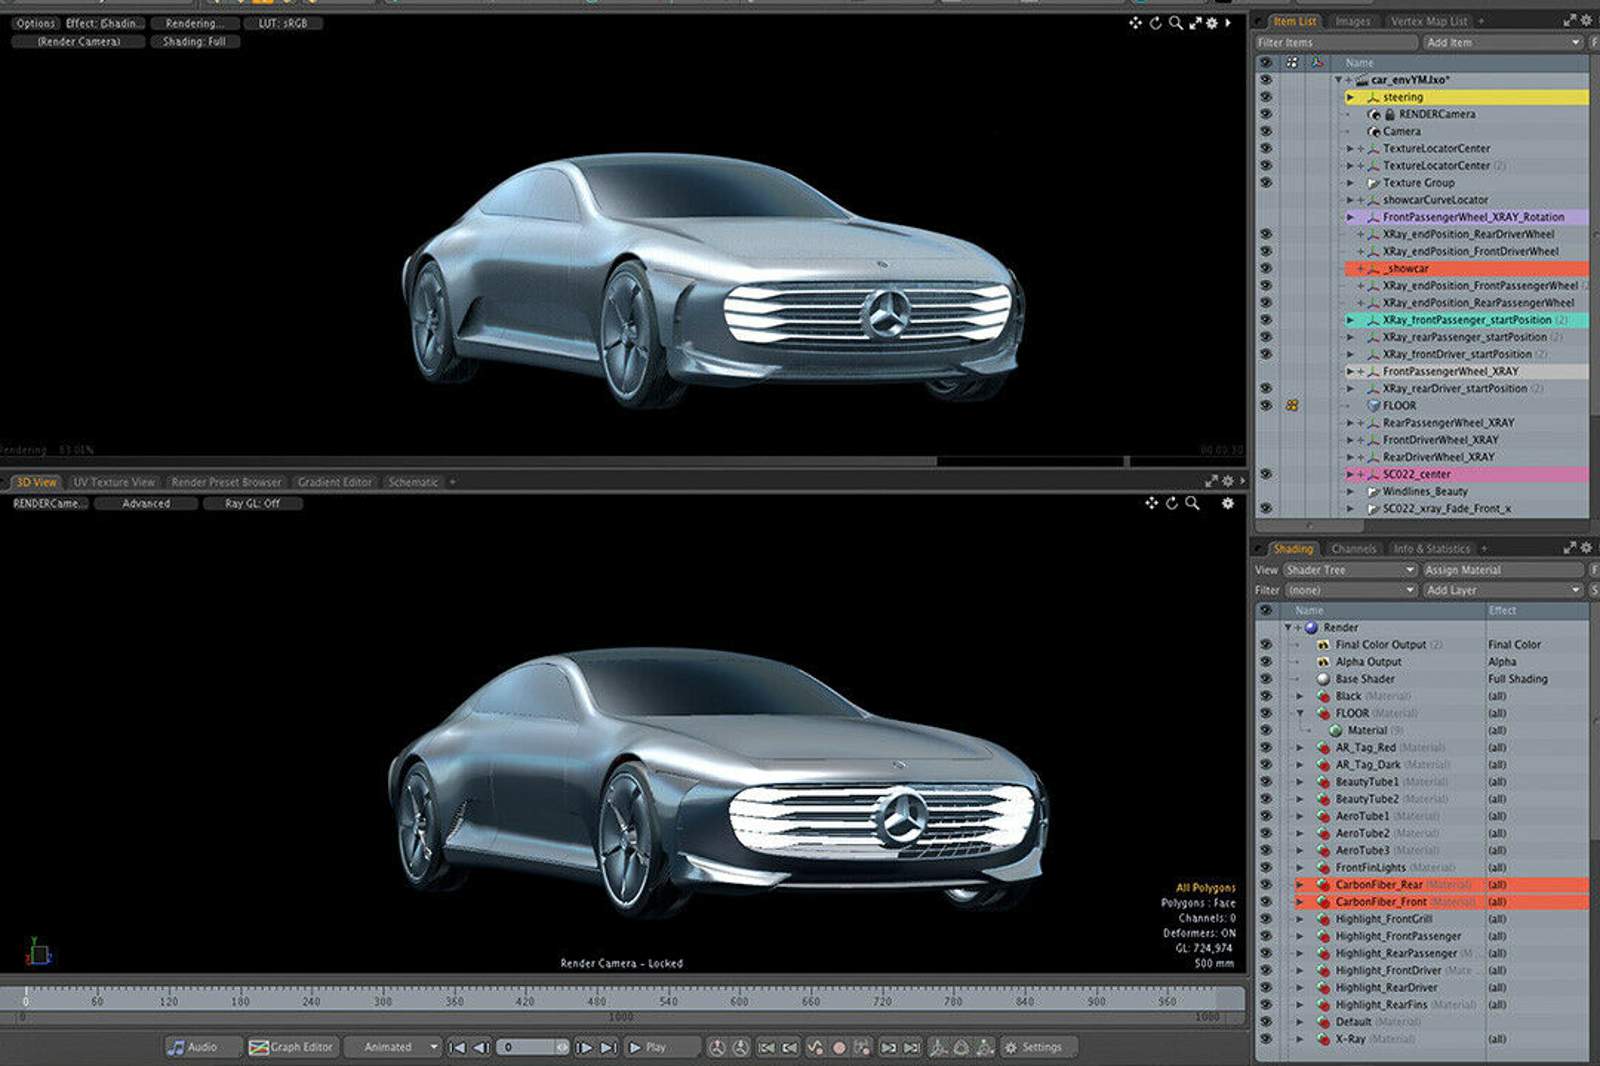Step to next frame
1600x1066 pixels.
(x=585, y=1047)
